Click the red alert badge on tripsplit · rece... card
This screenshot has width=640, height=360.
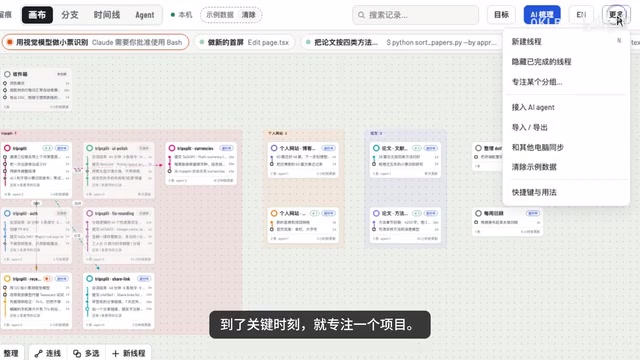coord(47,279)
